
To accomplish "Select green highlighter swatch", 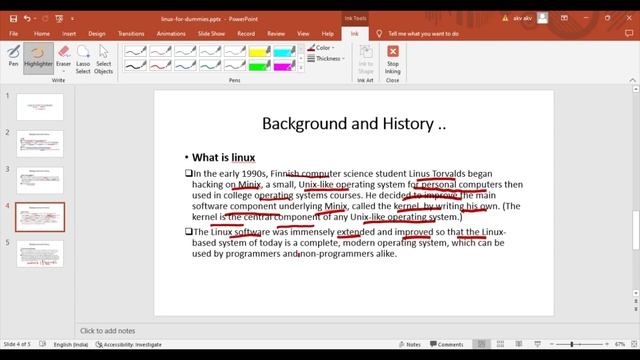I will 260,65.
